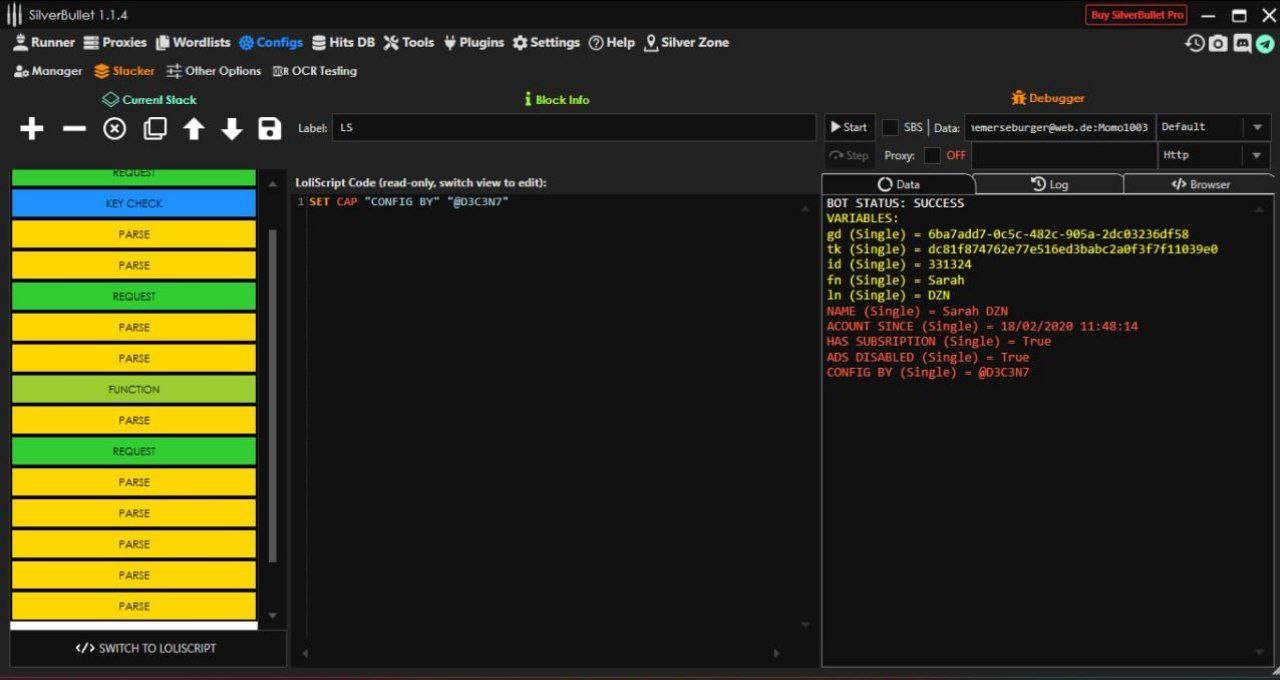Click into the Label text field

(x=573, y=127)
